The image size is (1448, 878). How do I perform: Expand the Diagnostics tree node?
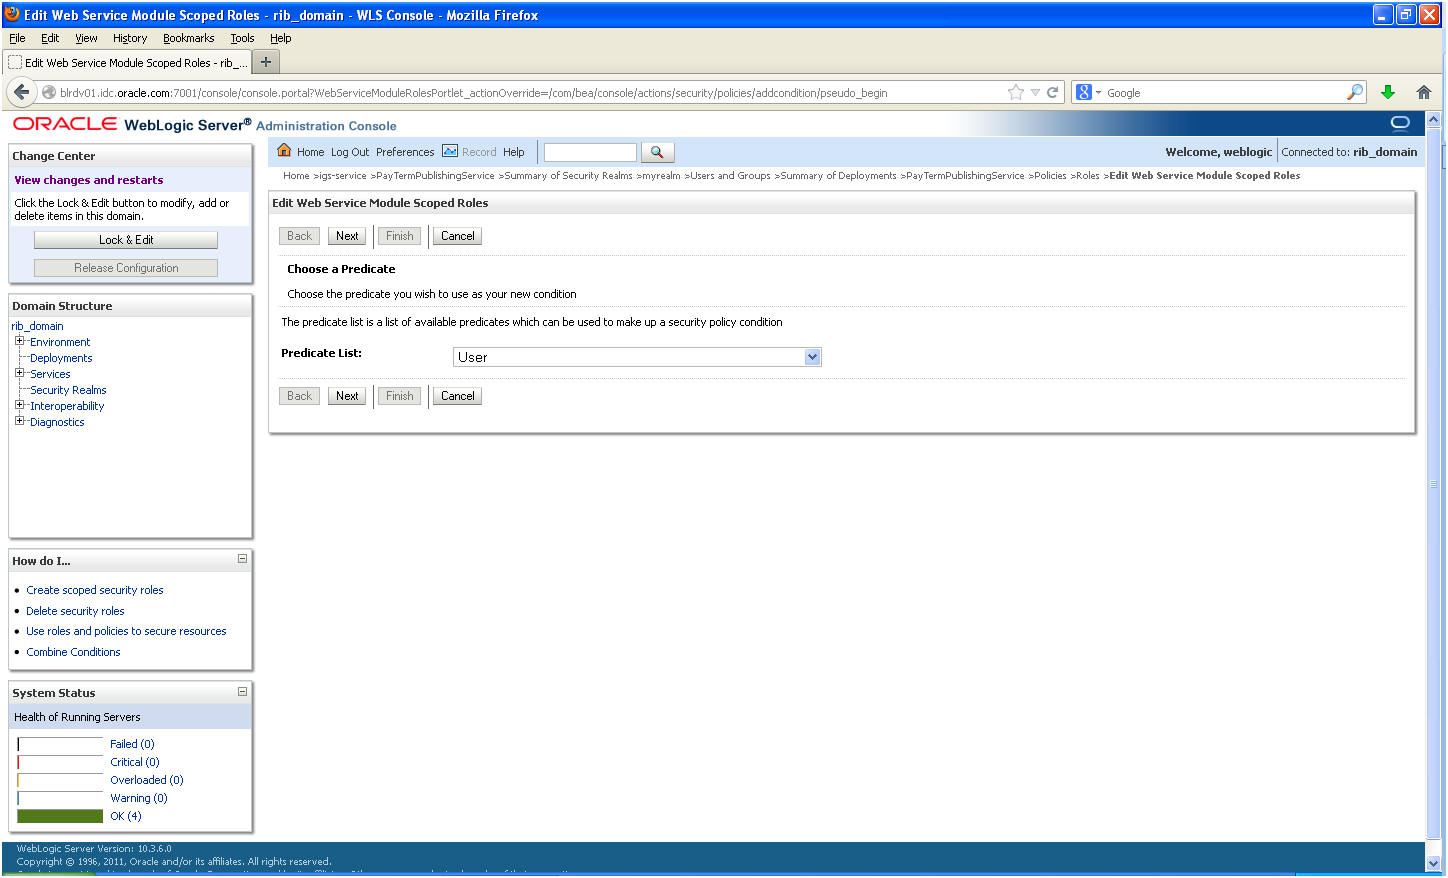(19, 421)
